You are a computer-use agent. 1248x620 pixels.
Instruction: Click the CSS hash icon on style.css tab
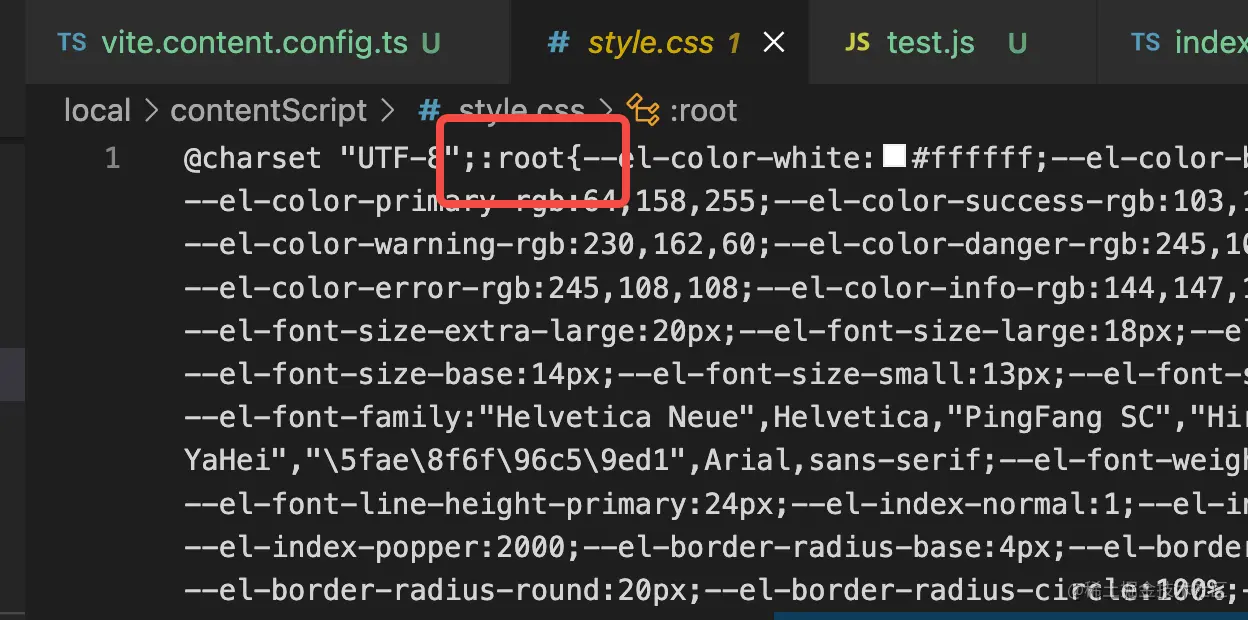pos(558,42)
